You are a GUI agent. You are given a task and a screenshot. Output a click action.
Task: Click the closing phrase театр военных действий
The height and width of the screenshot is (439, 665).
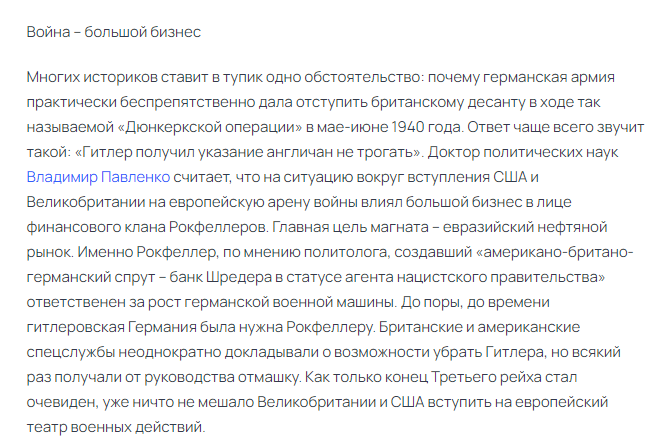tap(115, 427)
